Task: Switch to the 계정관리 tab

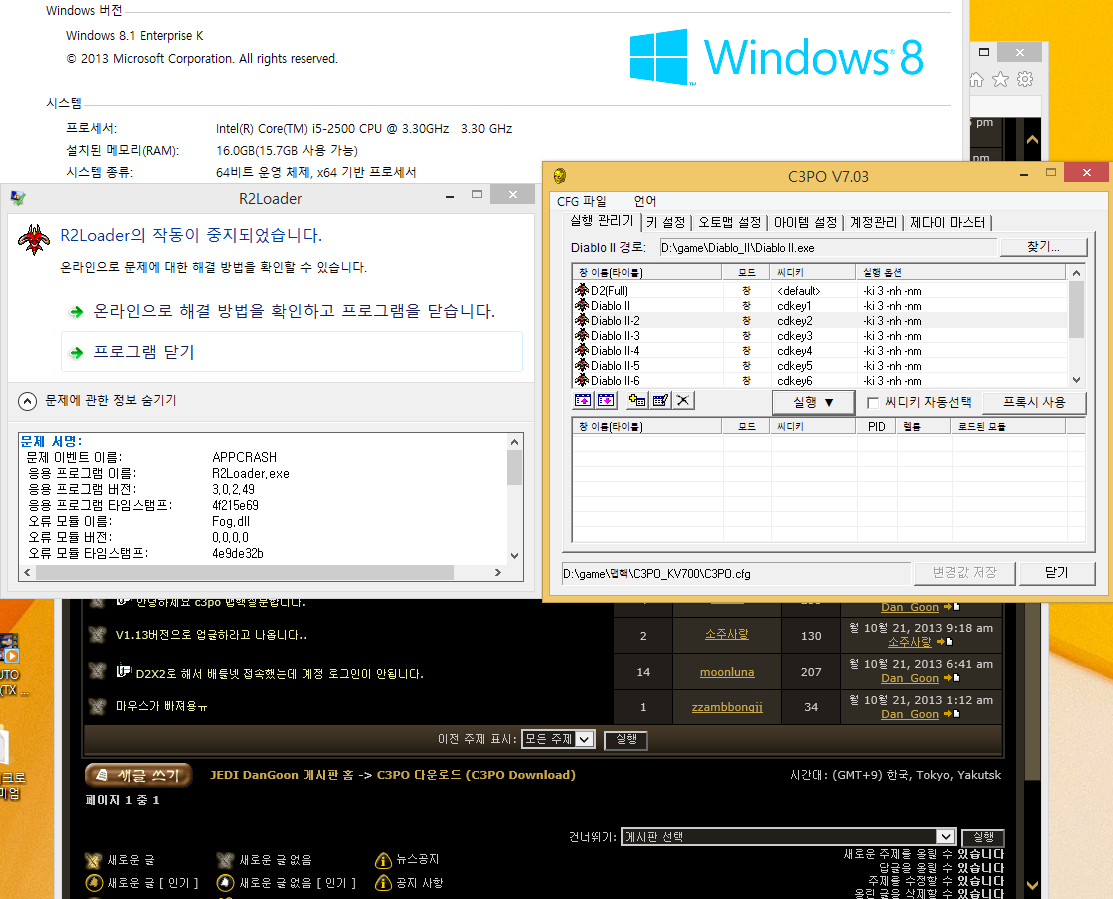Action: pos(873,223)
